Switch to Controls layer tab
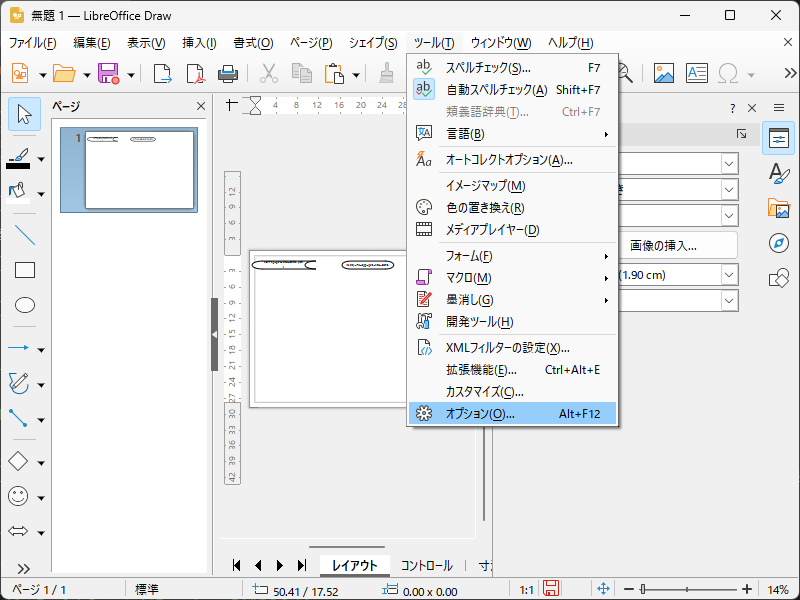The width and height of the screenshot is (800, 600). [x=427, y=565]
